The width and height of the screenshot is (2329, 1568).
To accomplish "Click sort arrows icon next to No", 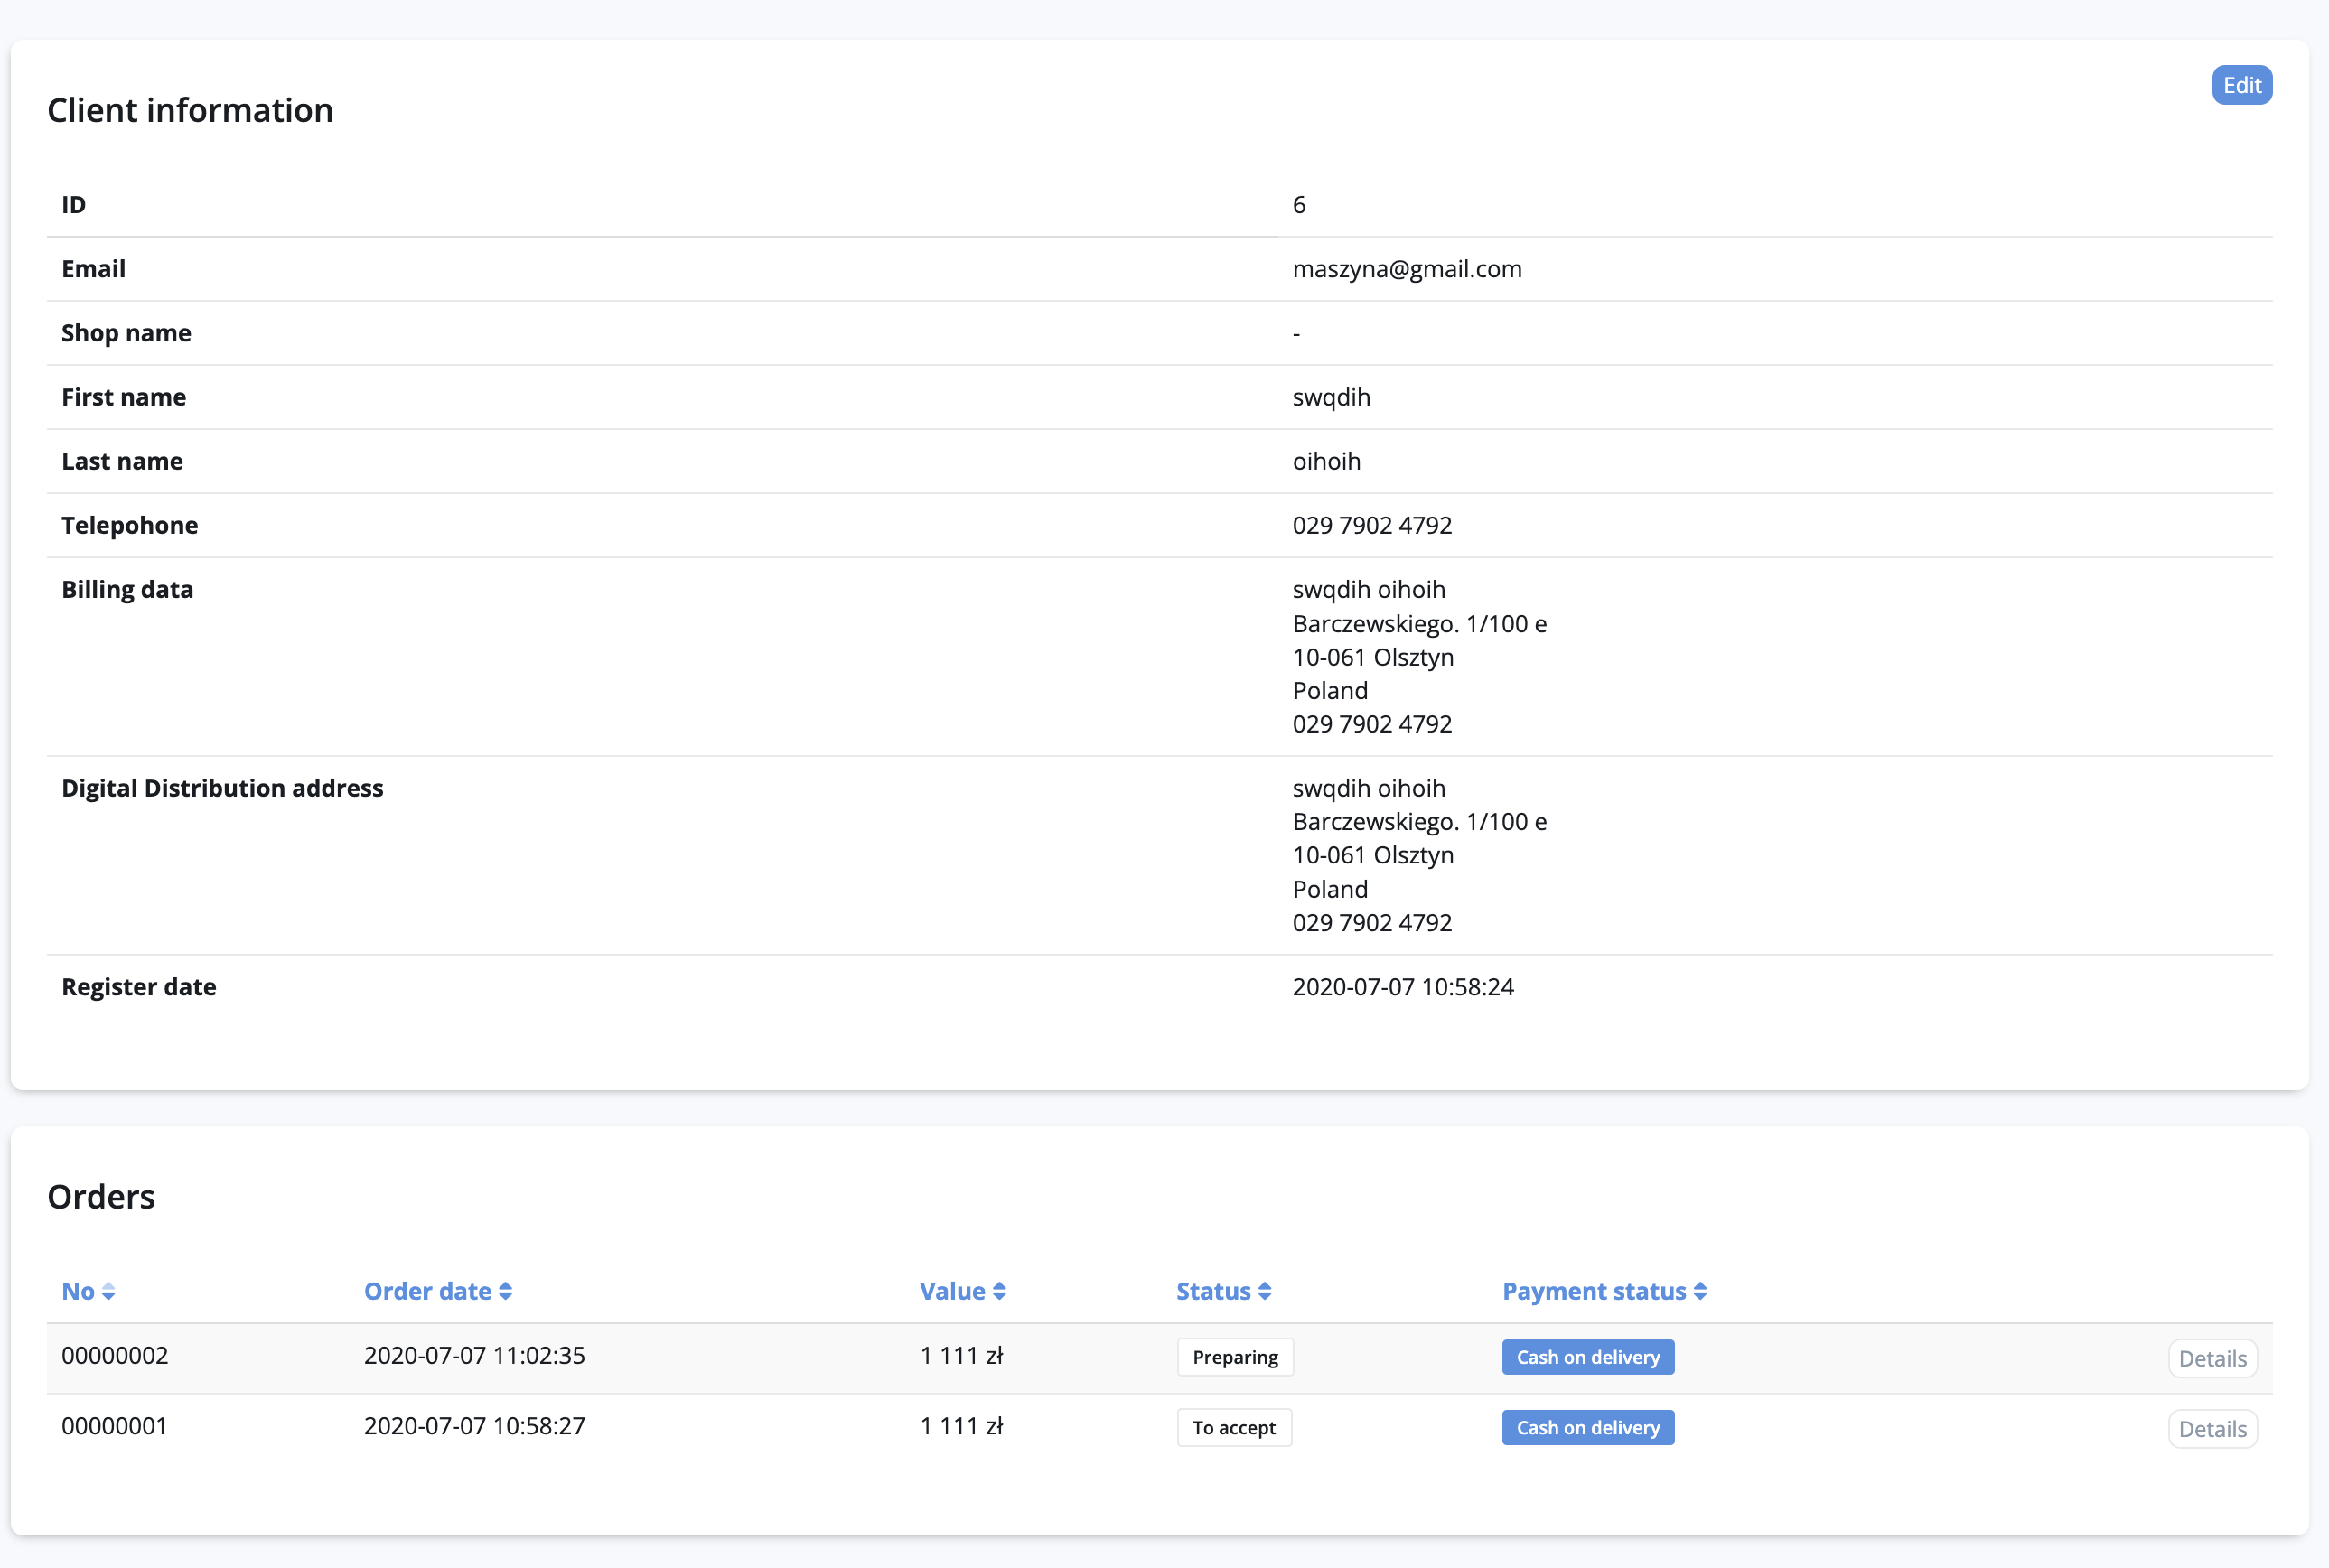I will pyautogui.click(x=109, y=1292).
